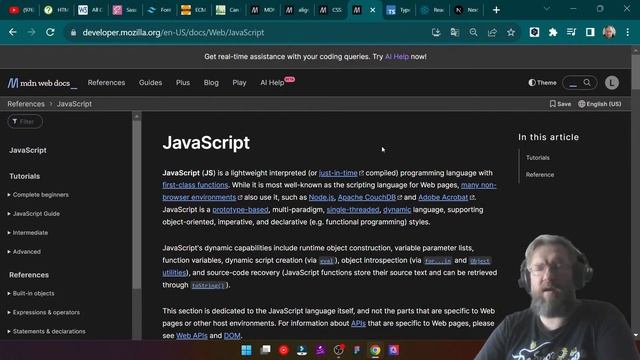Image resolution: width=640 pixels, height=360 pixels.
Task: Open AI Help from the header
Action: tap(272, 82)
